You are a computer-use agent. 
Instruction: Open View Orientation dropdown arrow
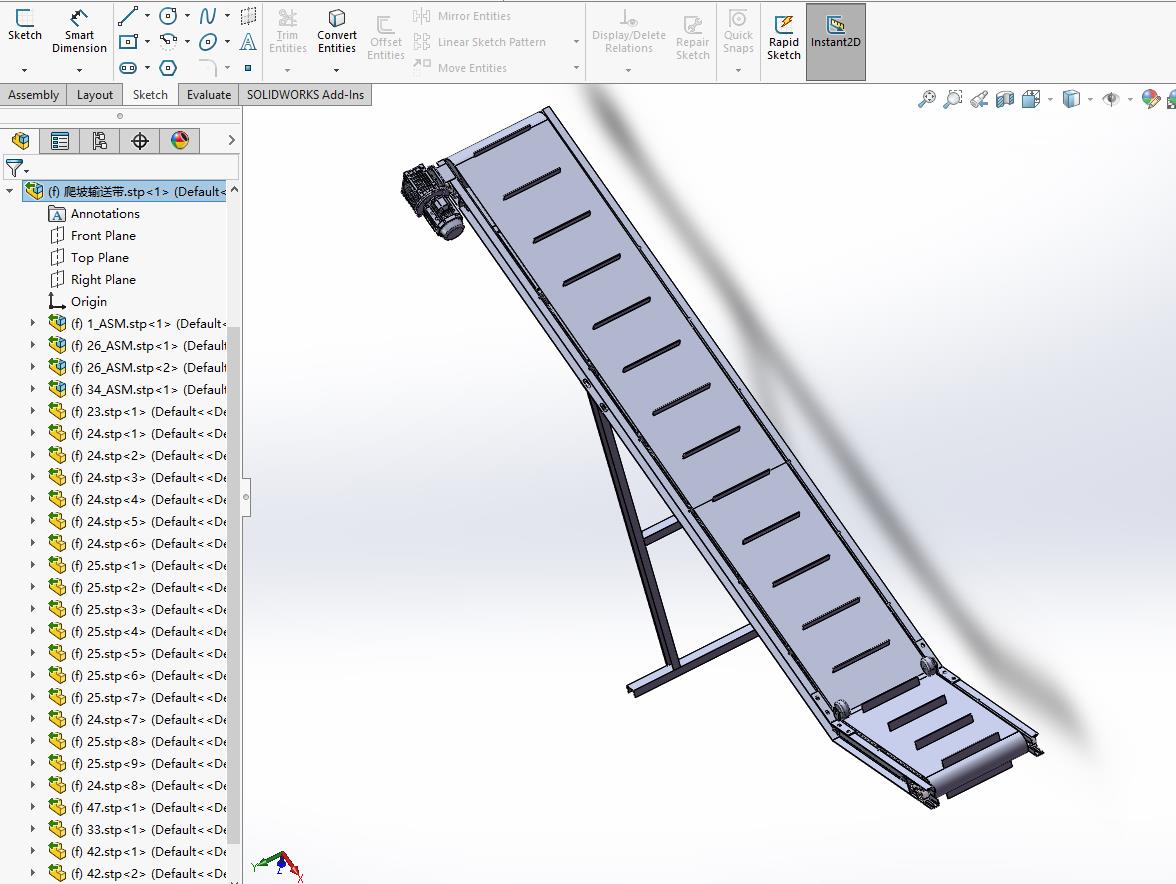[x=1050, y=99]
